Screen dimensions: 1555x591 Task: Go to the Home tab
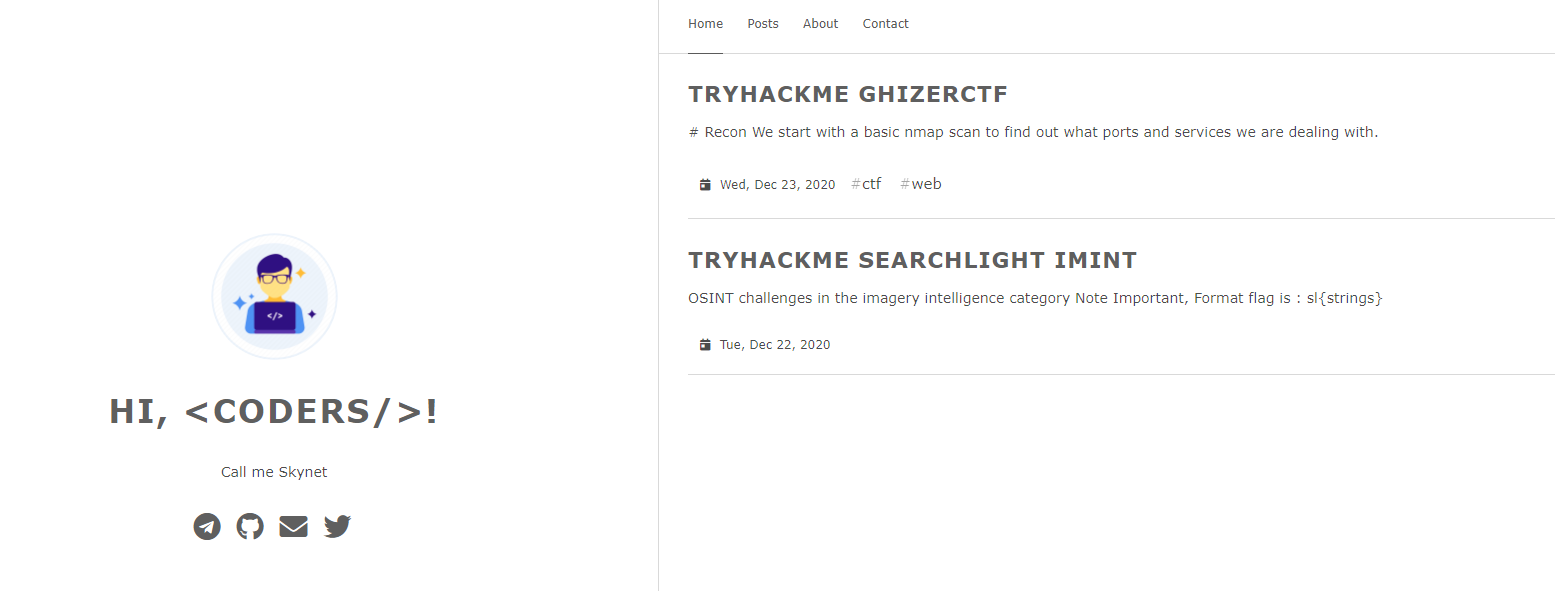[705, 24]
